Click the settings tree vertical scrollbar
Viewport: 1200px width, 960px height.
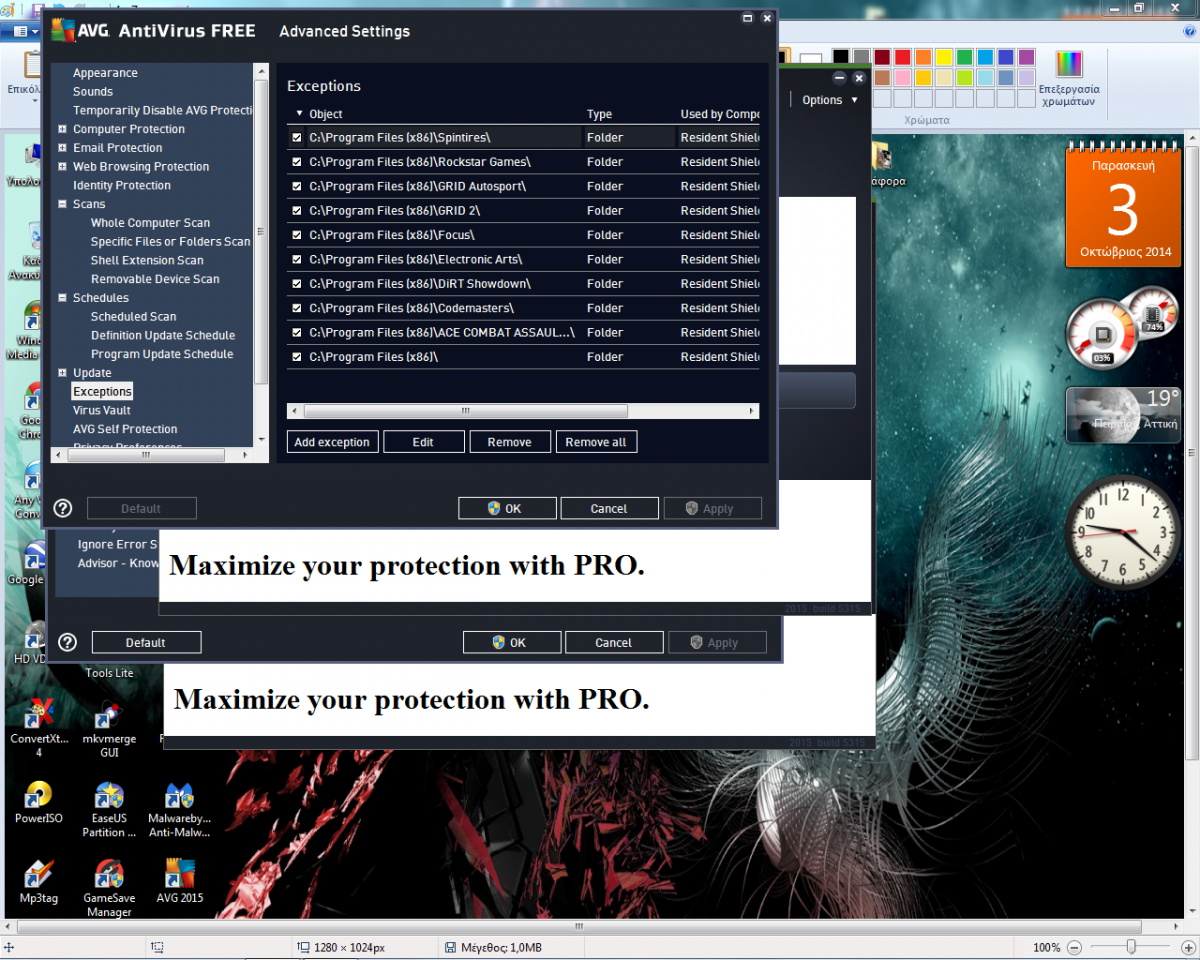pyautogui.click(x=261, y=232)
